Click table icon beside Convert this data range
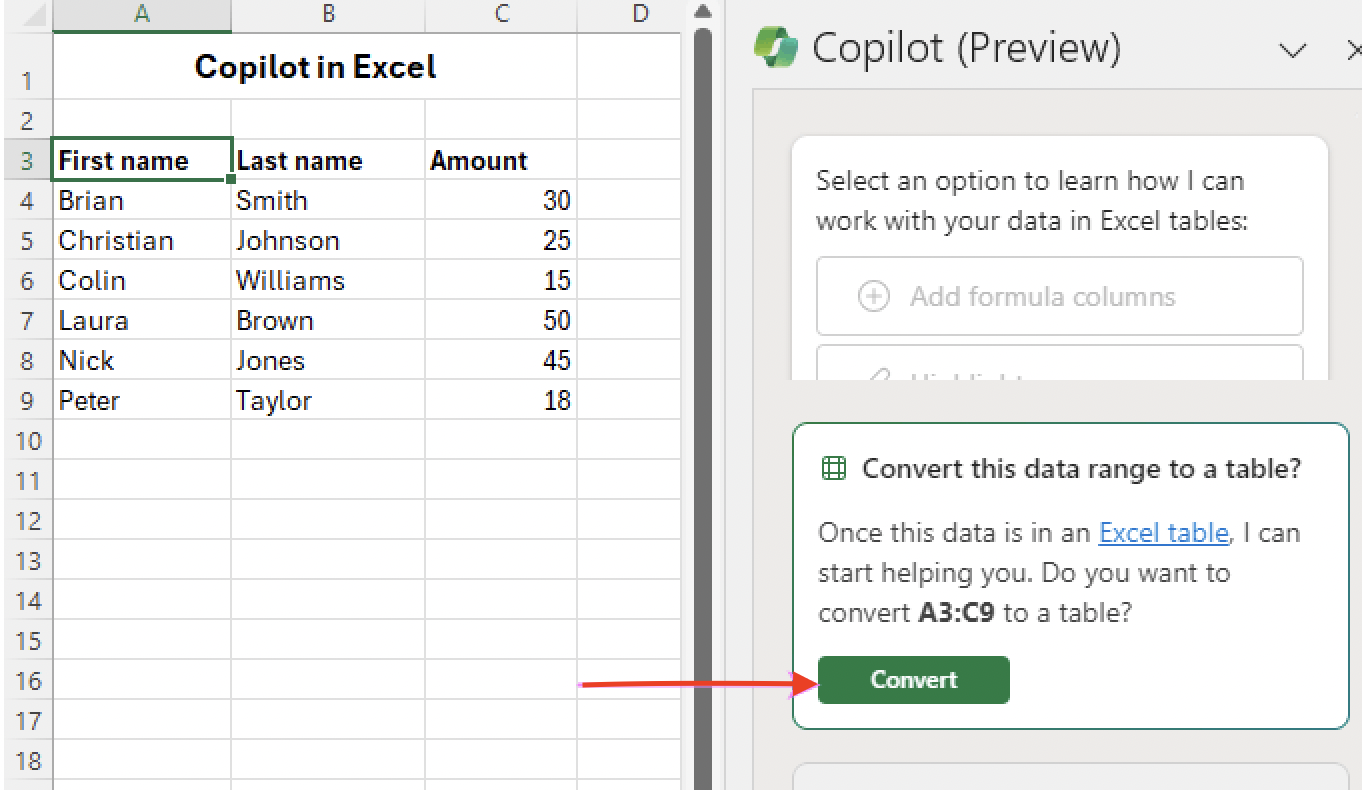 [833, 468]
